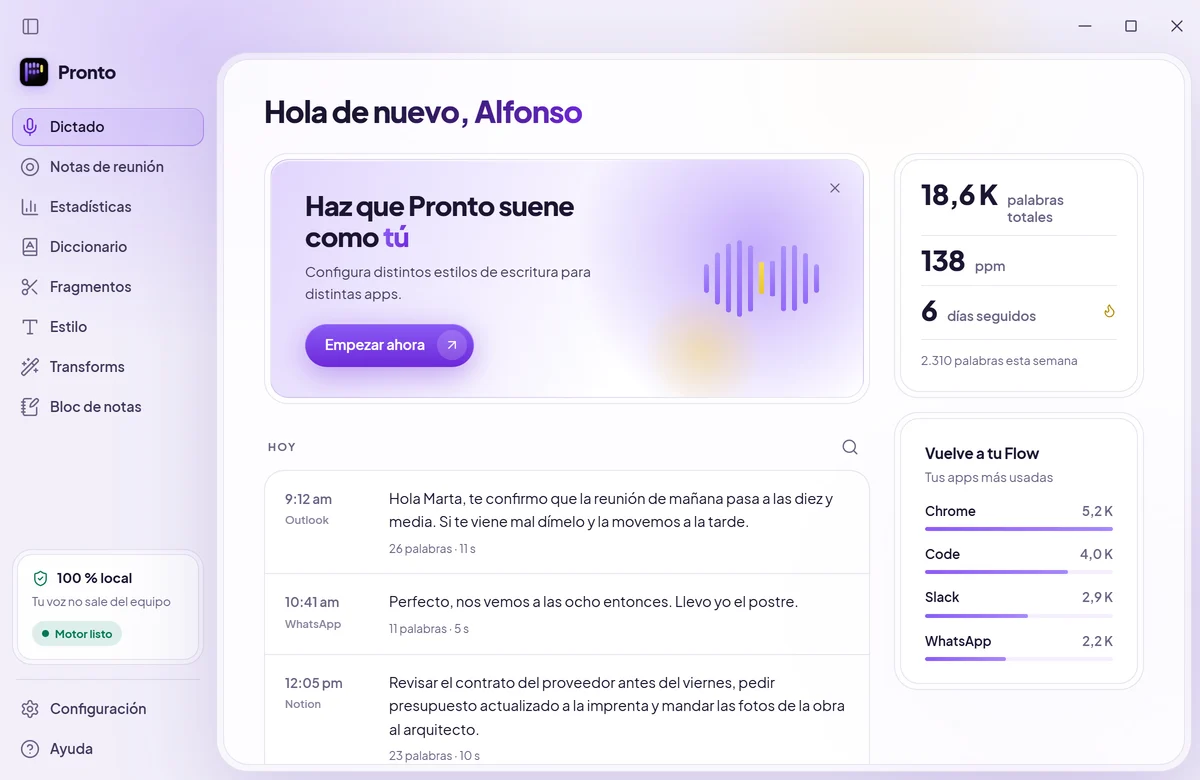Click the 18,6 K palabras totales stat
The image size is (1200, 780).
pos(1019,201)
